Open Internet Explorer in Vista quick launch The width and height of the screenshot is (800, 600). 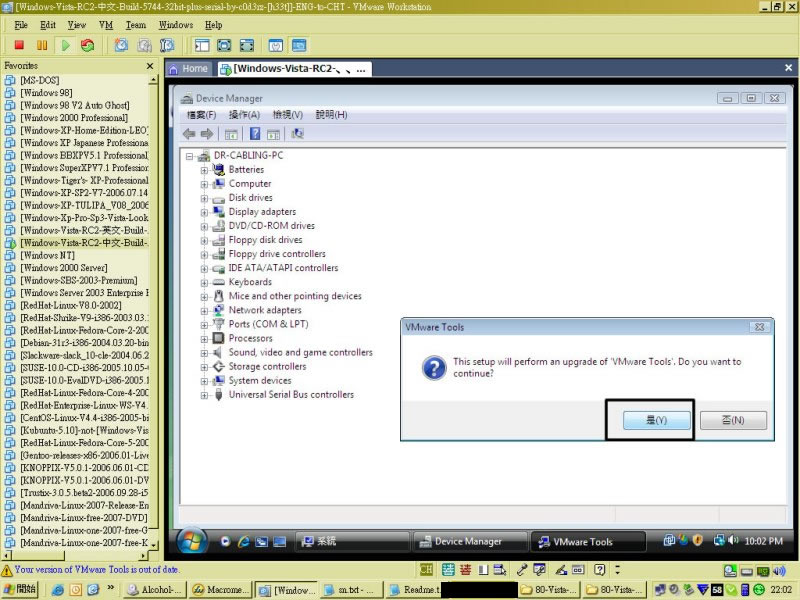243,541
